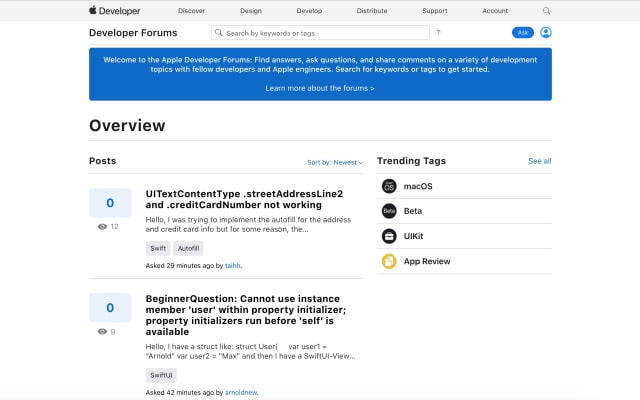The image size is (640, 400).
Task: Click the Apple Developer logo
Action: [x=114, y=10]
